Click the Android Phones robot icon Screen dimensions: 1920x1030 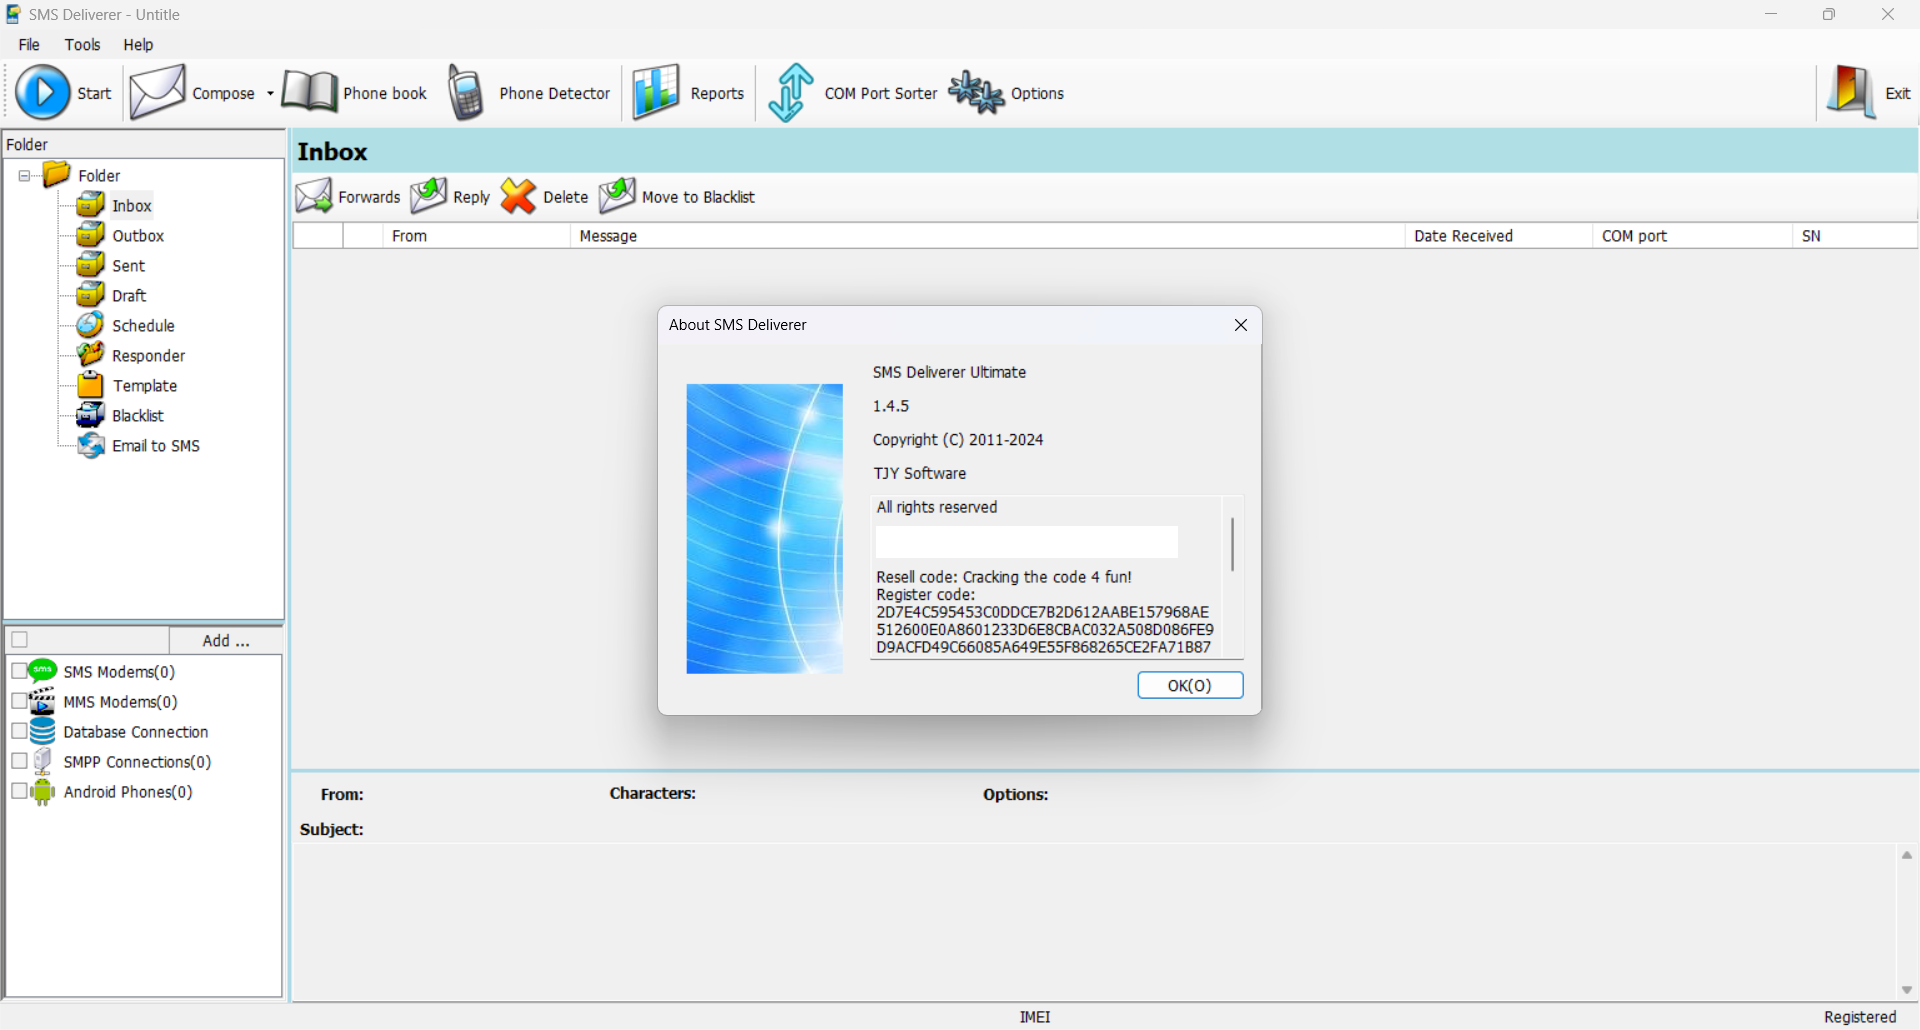pyautogui.click(x=43, y=791)
